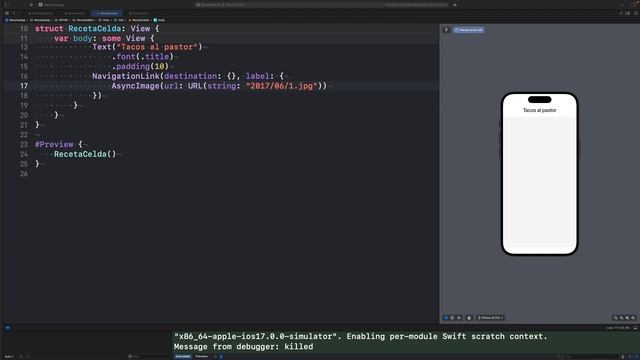Hide the variables view pane
This screenshot has width=640, height=360.
click(x=630, y=356)
